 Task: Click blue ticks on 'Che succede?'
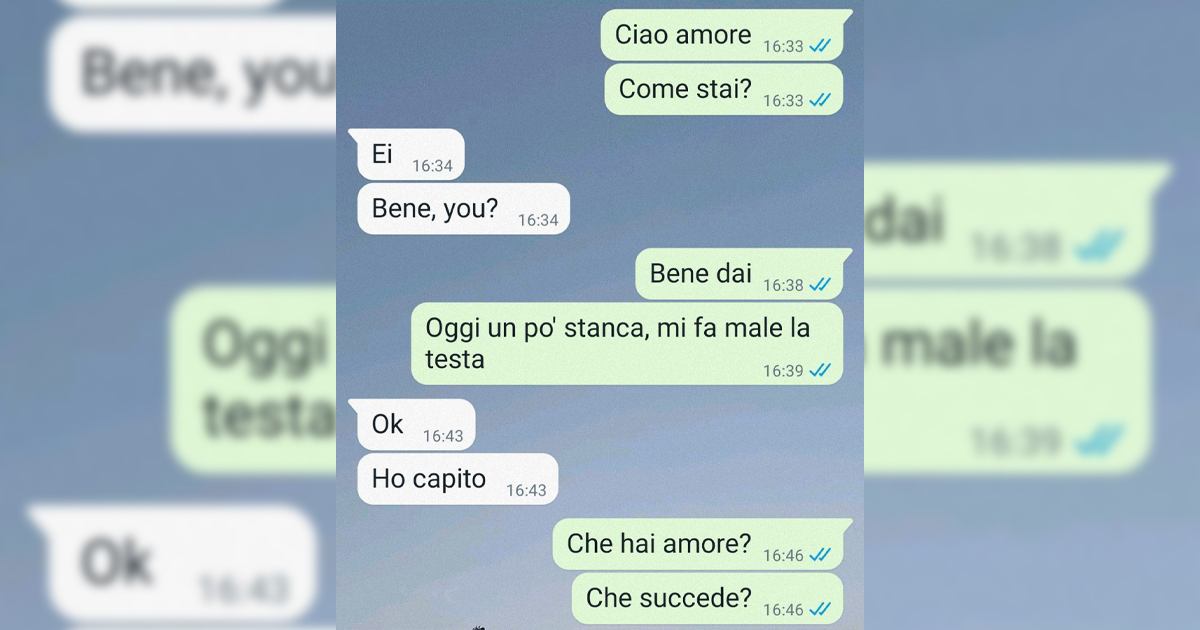pyautogui.click(x=821, y=609)
